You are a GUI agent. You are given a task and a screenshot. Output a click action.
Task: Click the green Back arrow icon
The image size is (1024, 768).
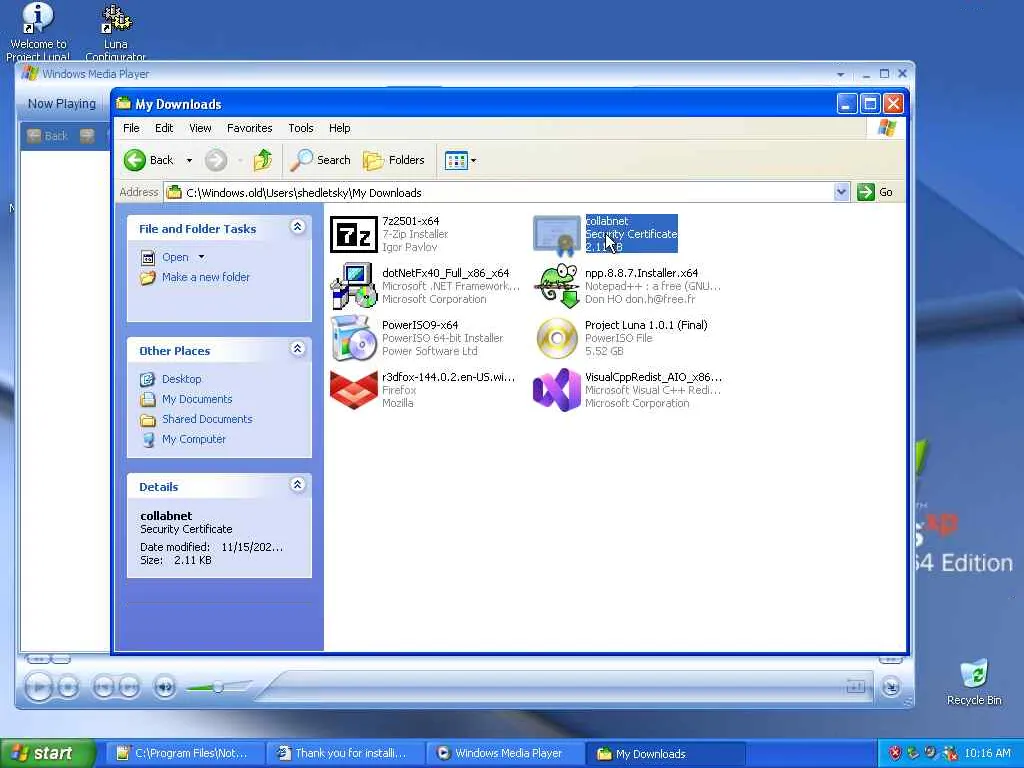pyautogui.click(x=135, y=160)
